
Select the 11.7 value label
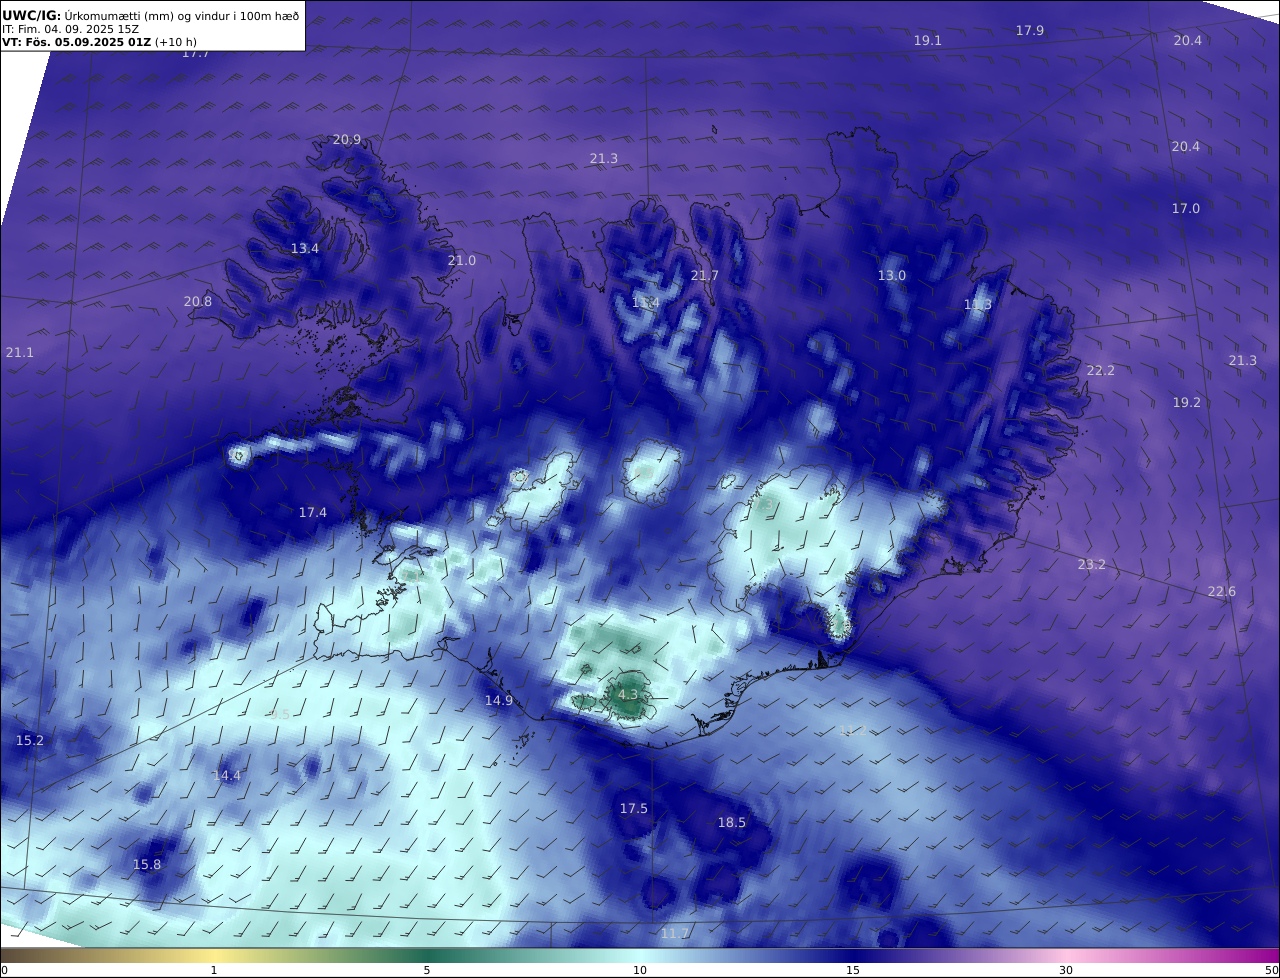coord(675,934)
